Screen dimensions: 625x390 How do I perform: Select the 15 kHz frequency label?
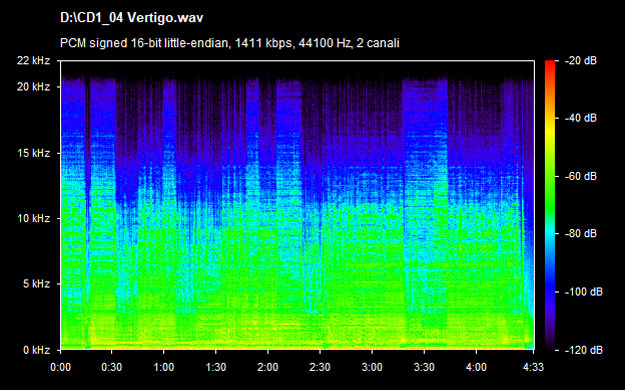tap(33, 153)
